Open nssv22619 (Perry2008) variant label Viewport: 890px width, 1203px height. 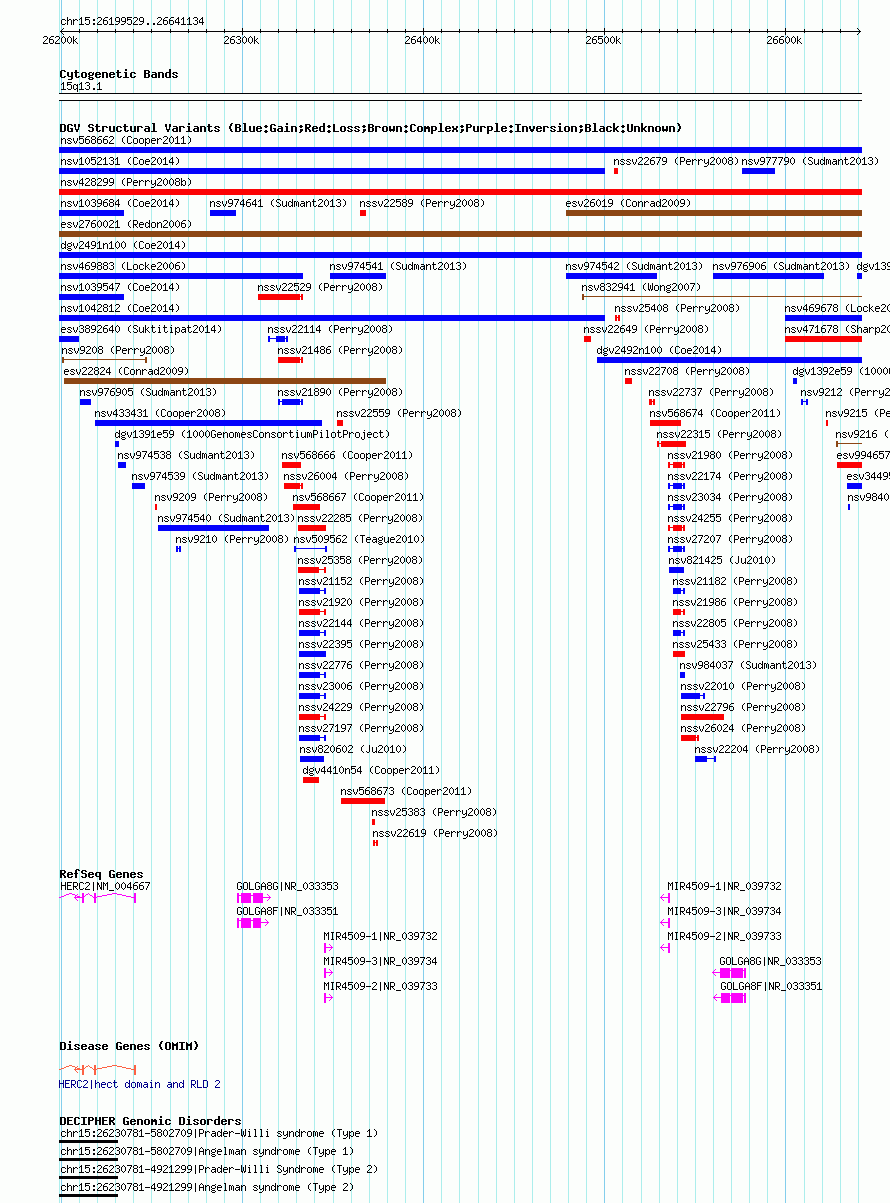point(435,833)
